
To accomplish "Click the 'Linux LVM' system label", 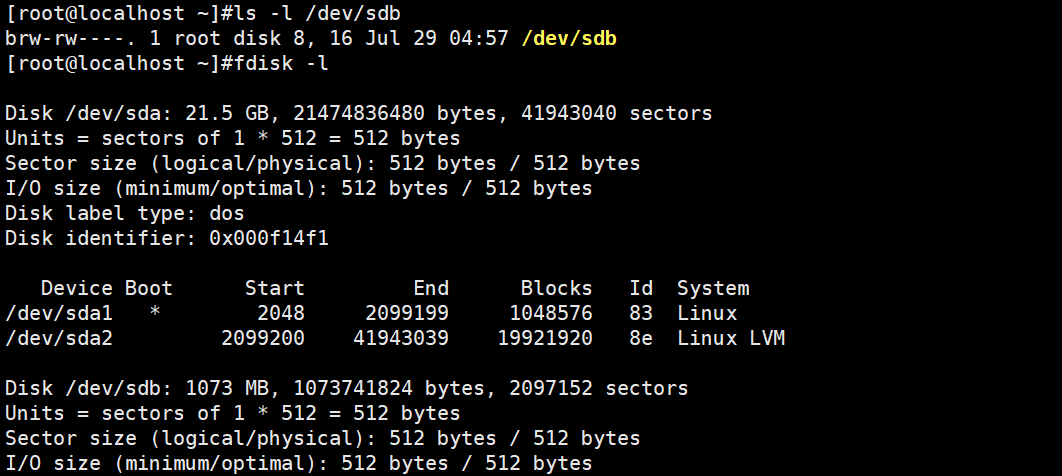I will 731,338.
